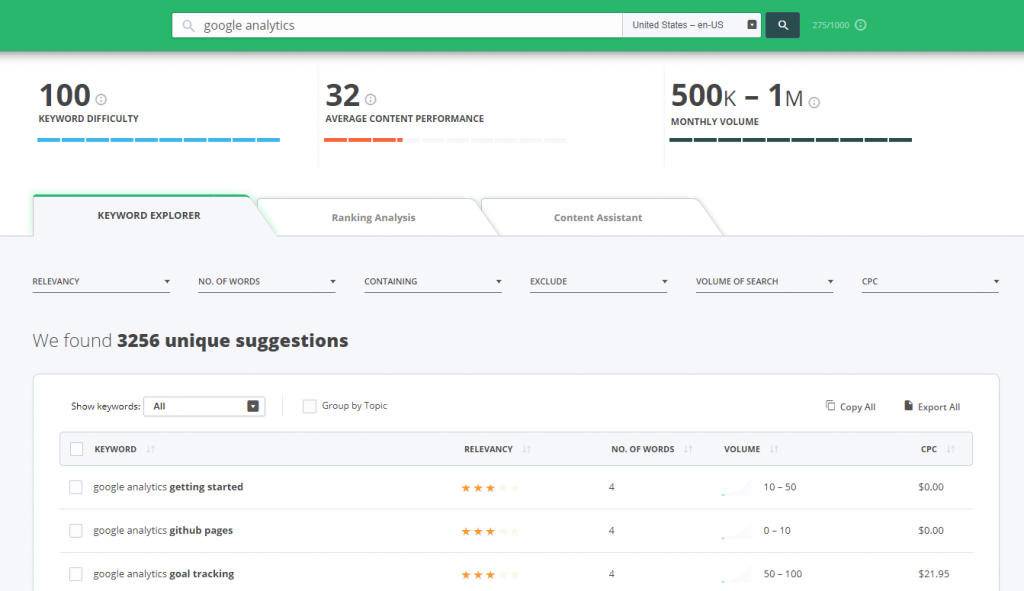Screen dimensions: 1024x591
Task: Click volume trend chart for github pages row
Action: click(736, 532)
